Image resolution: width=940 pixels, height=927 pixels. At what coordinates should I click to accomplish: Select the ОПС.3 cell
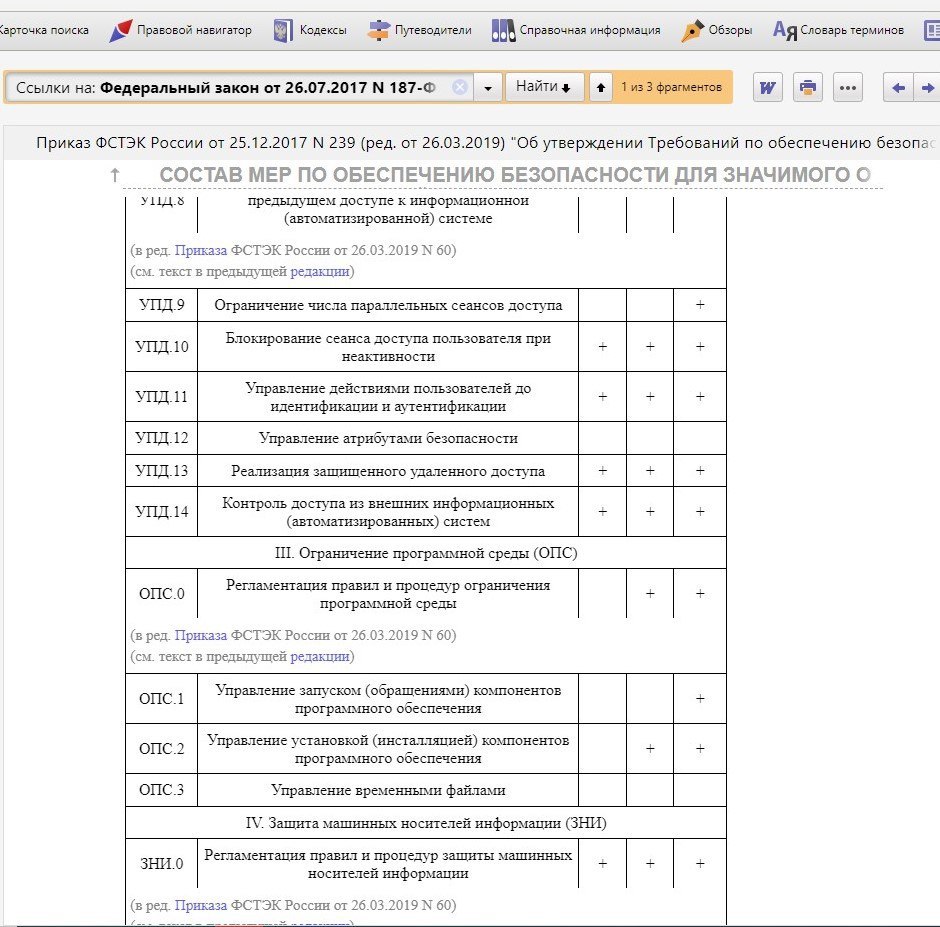pos(162,790)
